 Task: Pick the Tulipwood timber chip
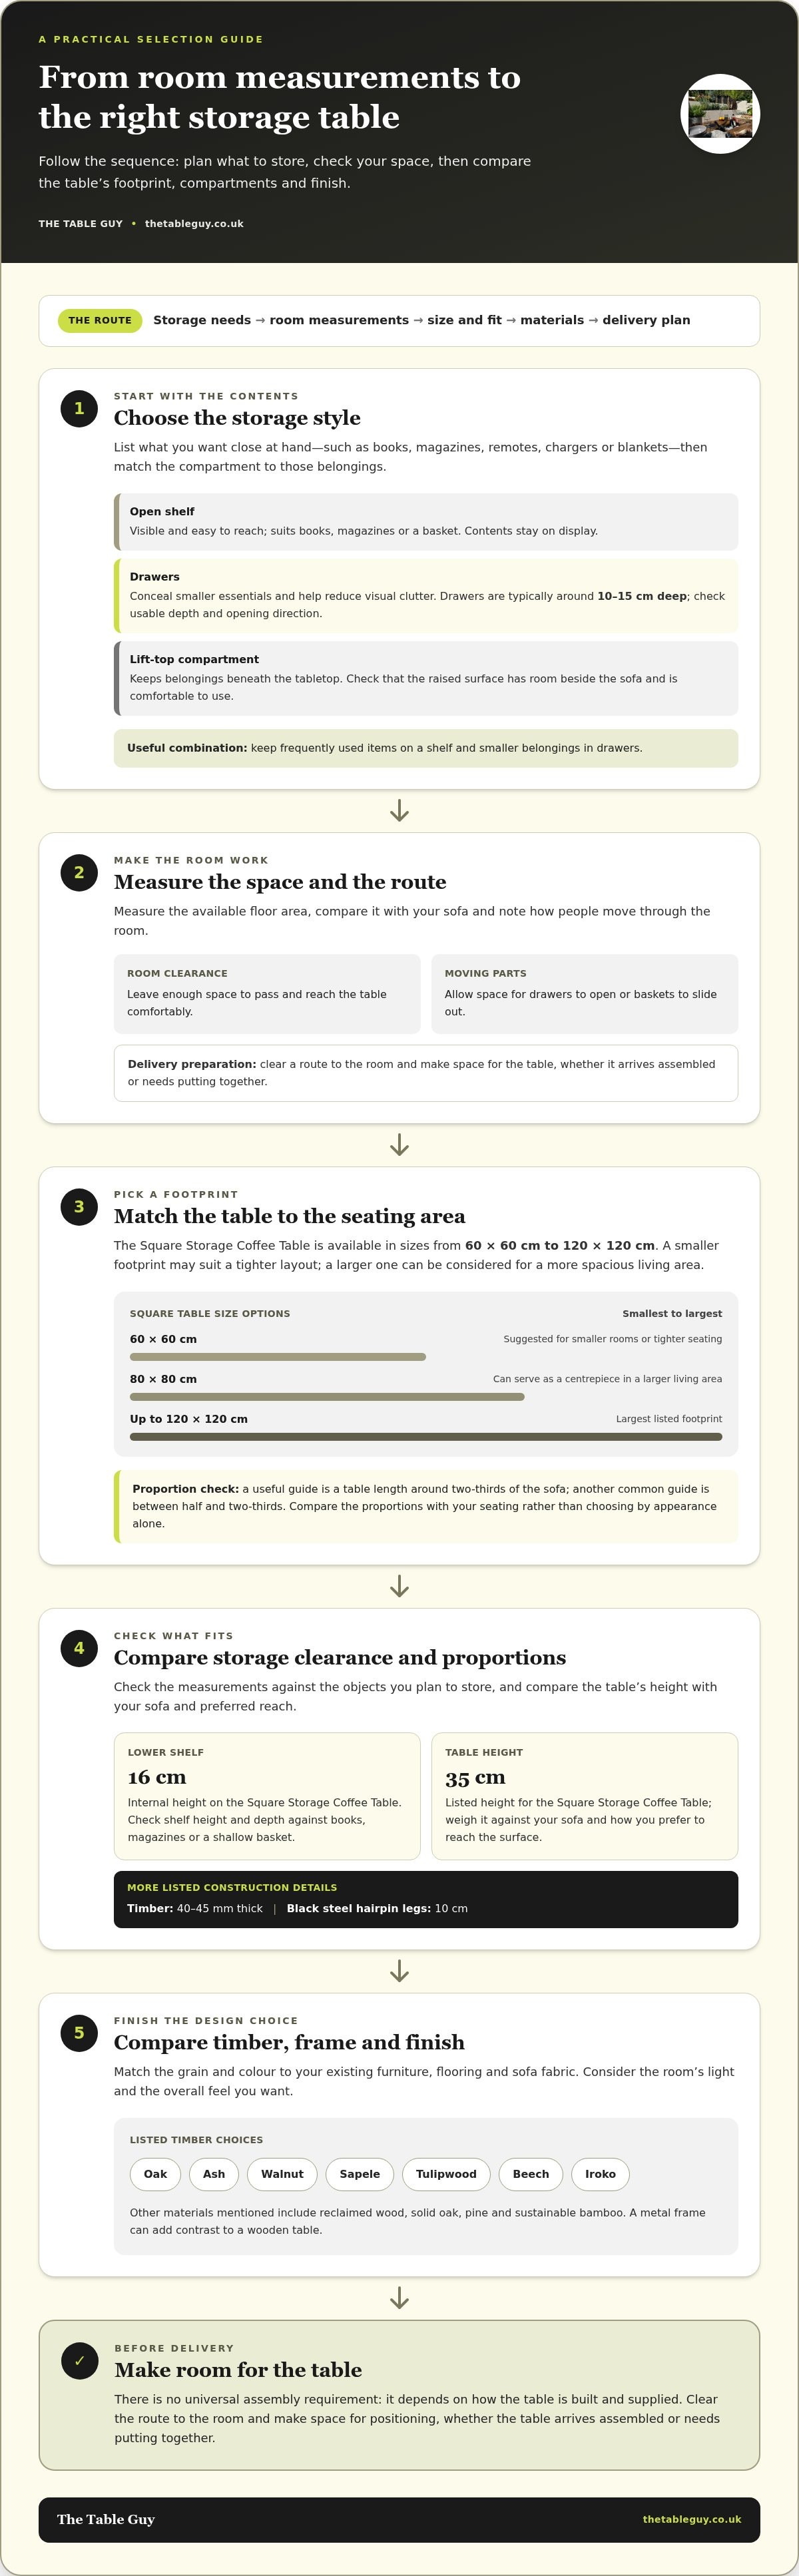pos(446,2173)
